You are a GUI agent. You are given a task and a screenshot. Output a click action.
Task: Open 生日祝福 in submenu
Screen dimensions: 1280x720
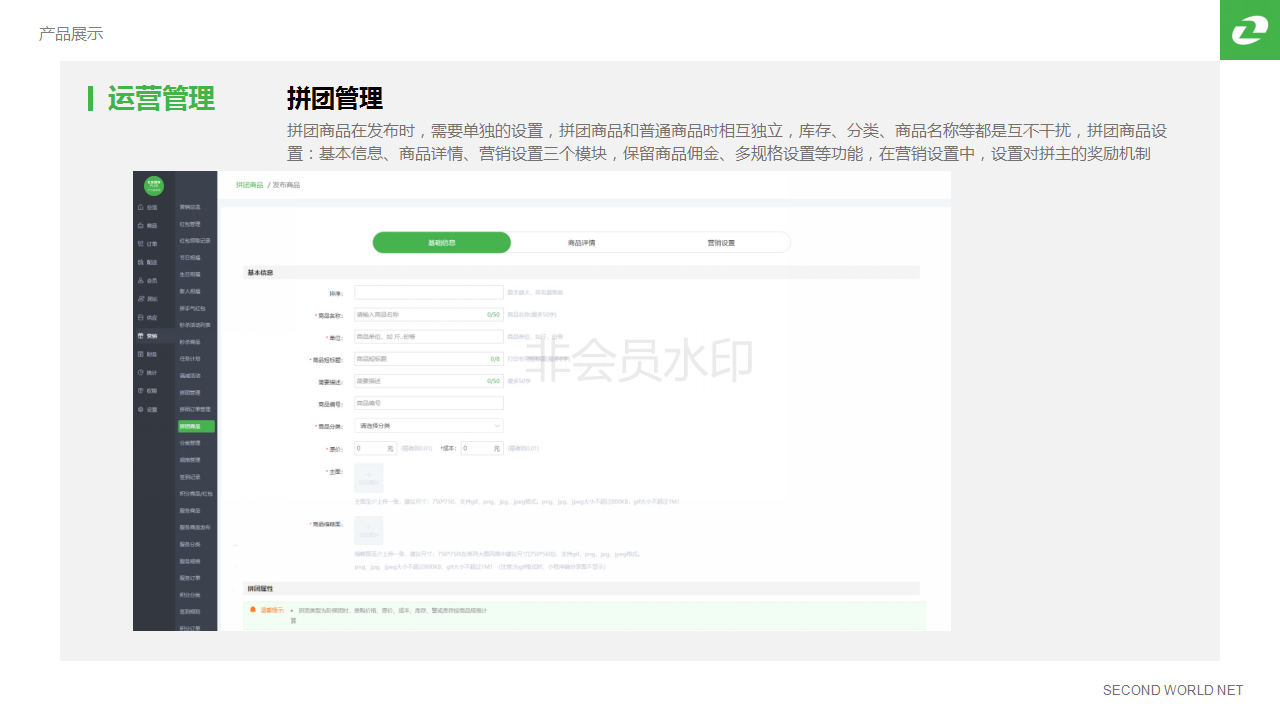190,274
